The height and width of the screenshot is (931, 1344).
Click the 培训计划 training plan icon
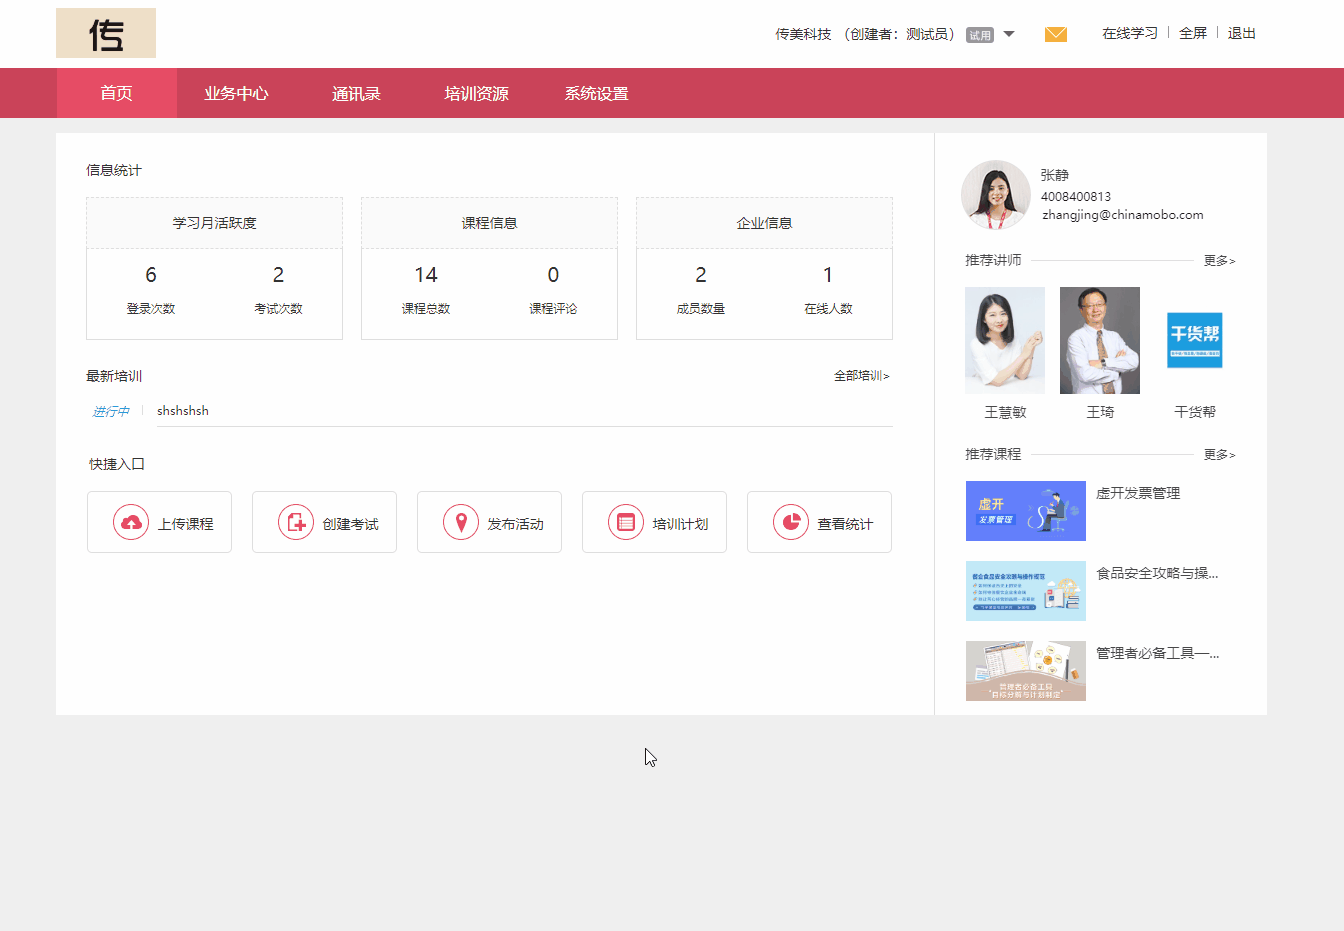point(625,521)
